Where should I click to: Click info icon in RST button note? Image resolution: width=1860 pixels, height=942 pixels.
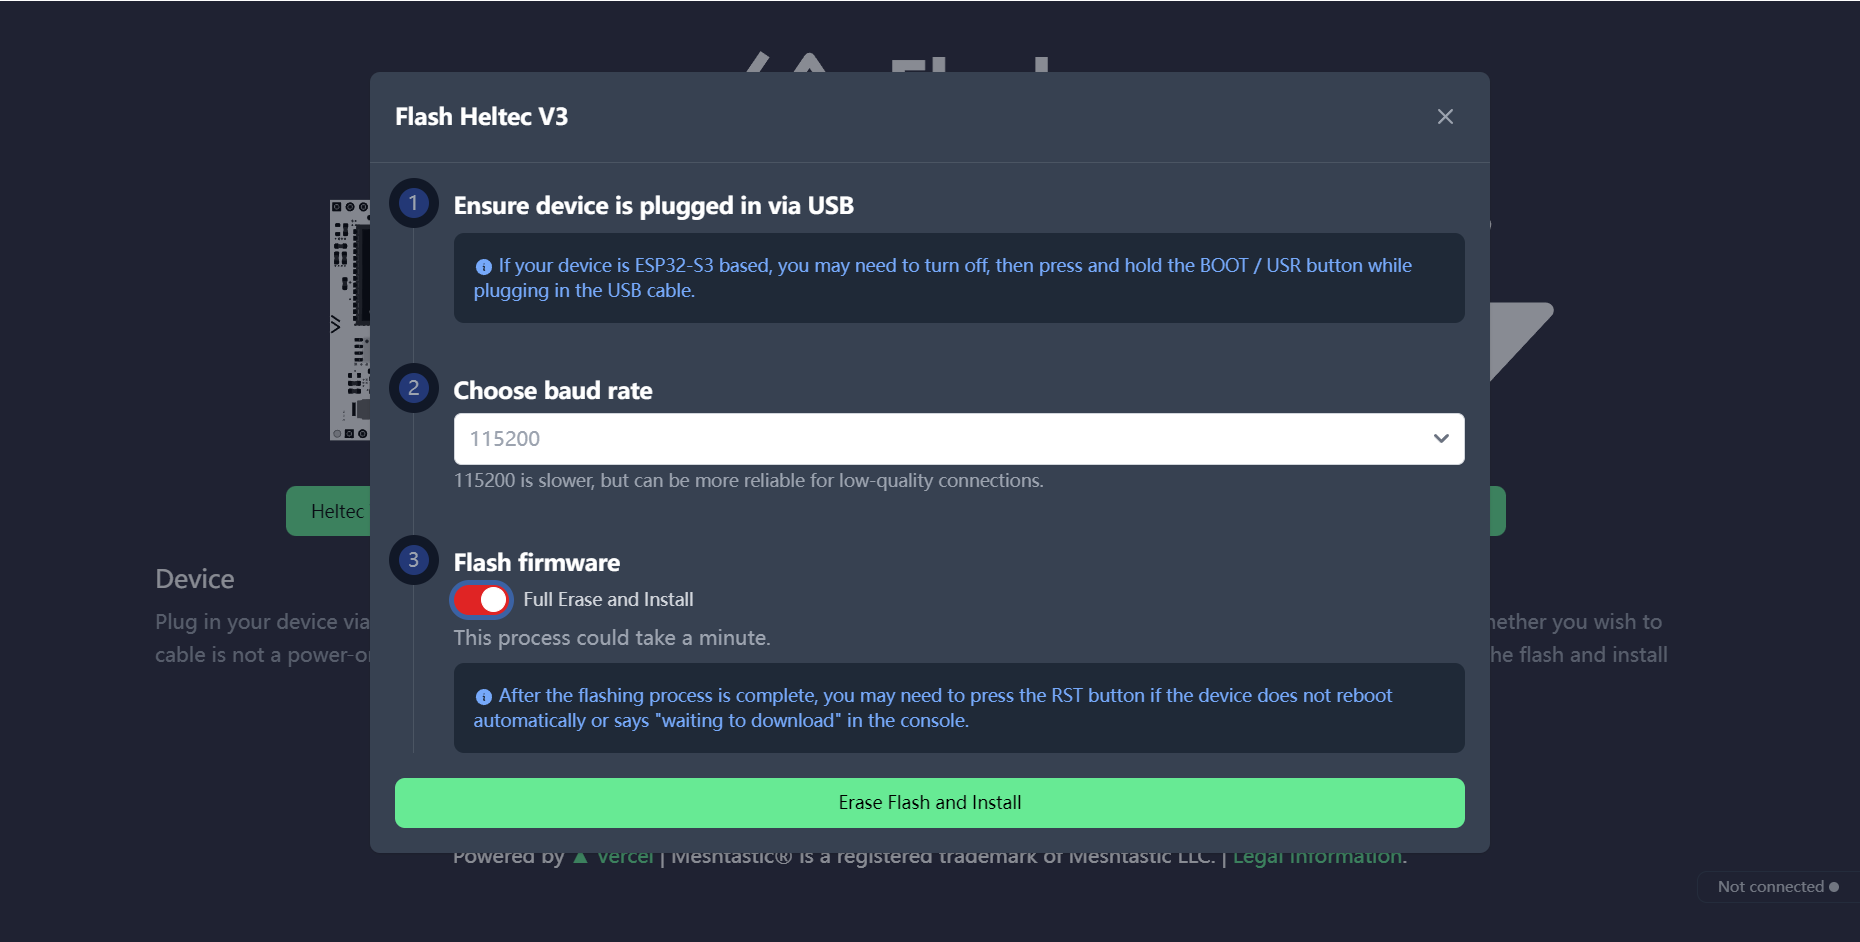[484, 697]
